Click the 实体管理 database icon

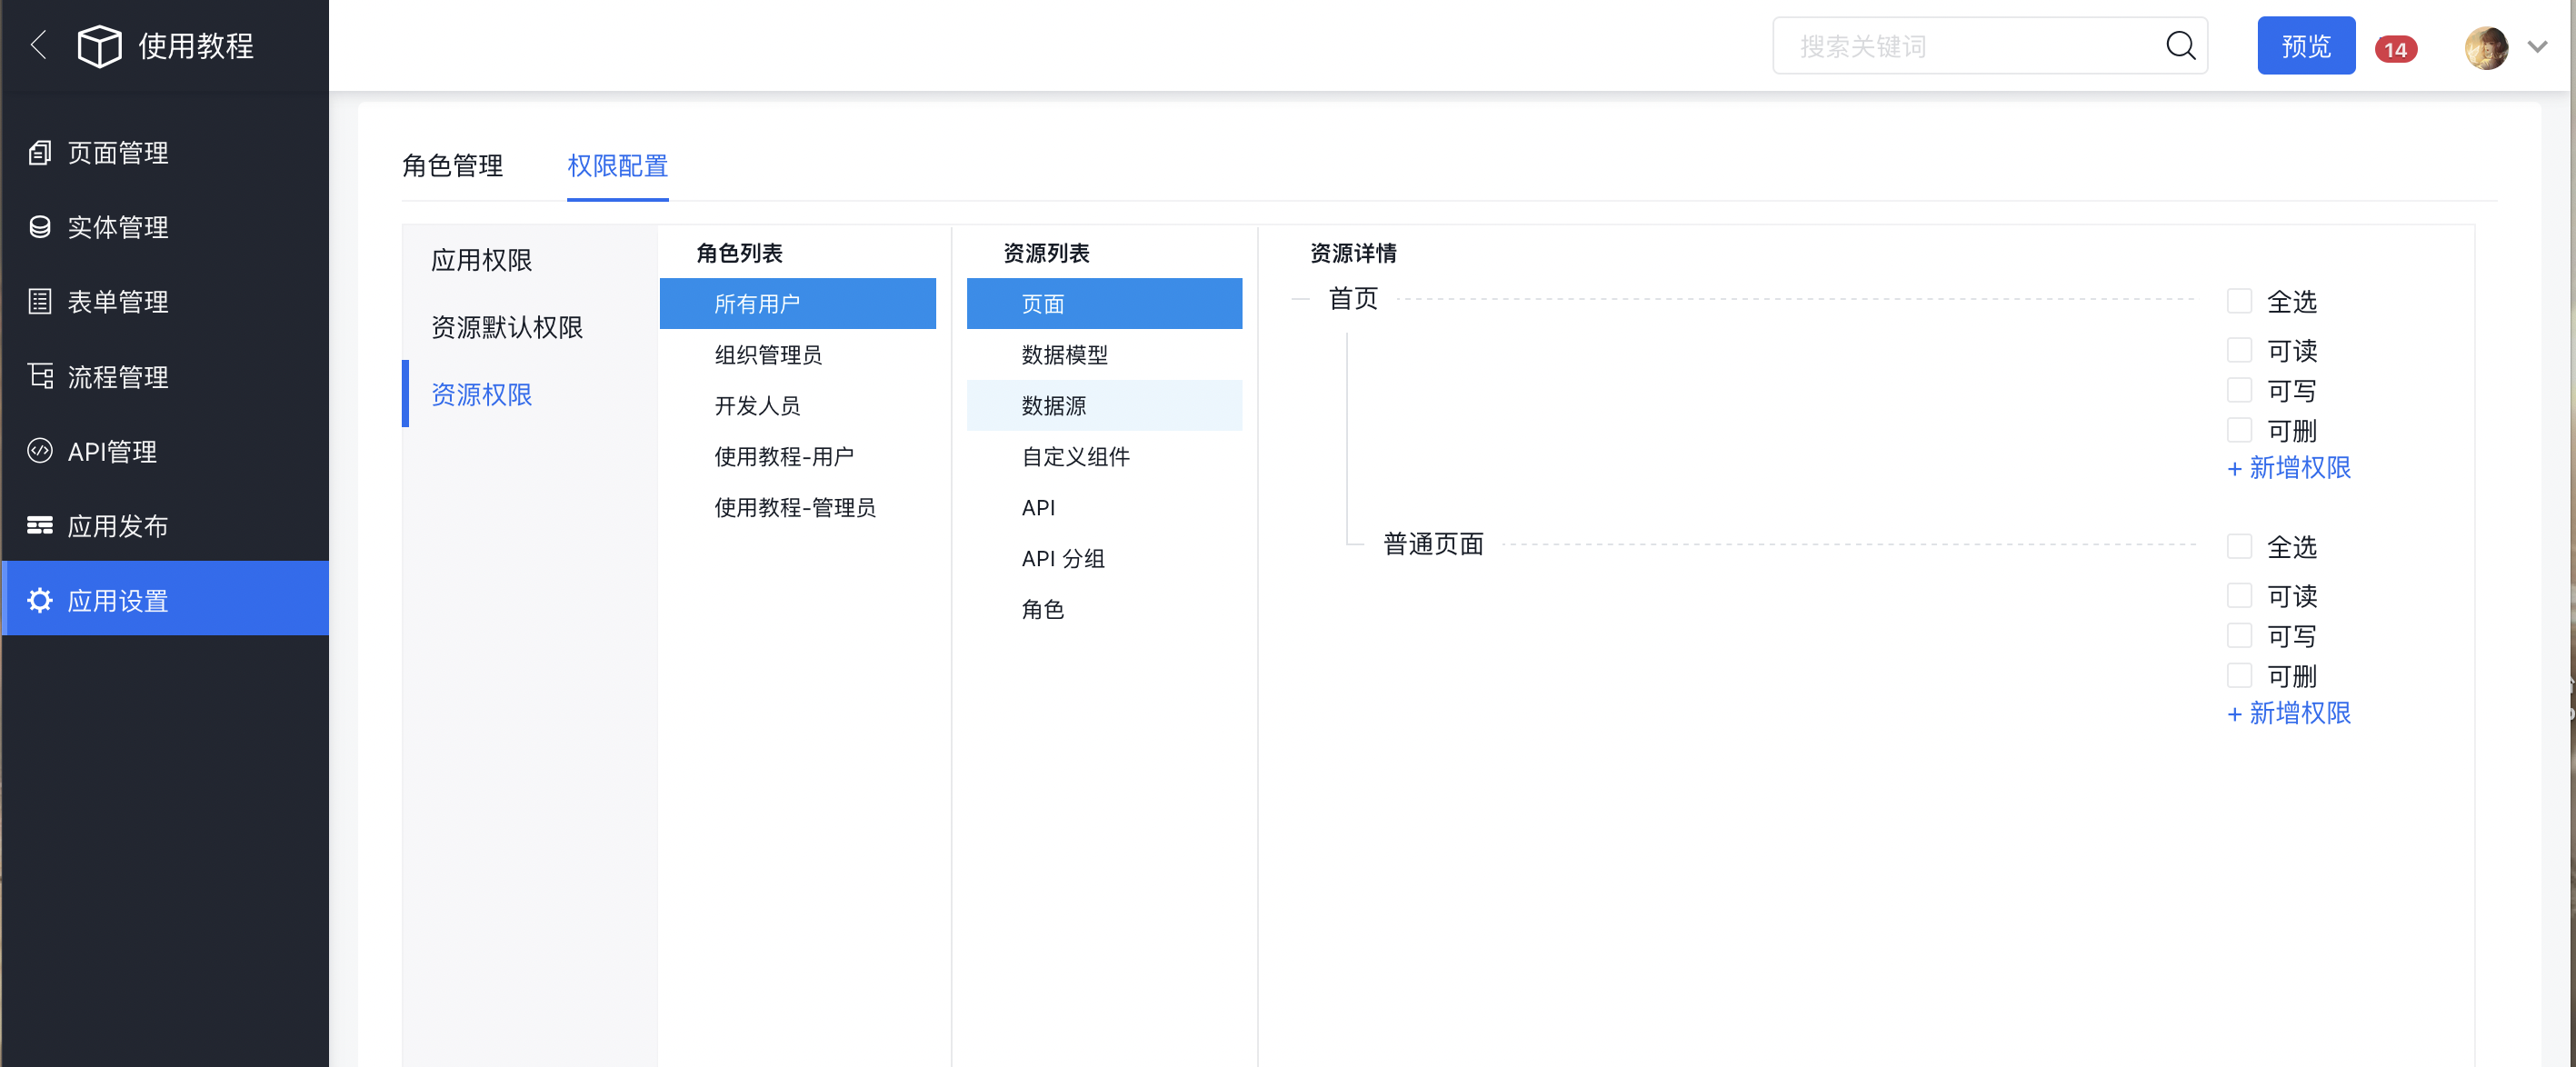tap(40, 227)
